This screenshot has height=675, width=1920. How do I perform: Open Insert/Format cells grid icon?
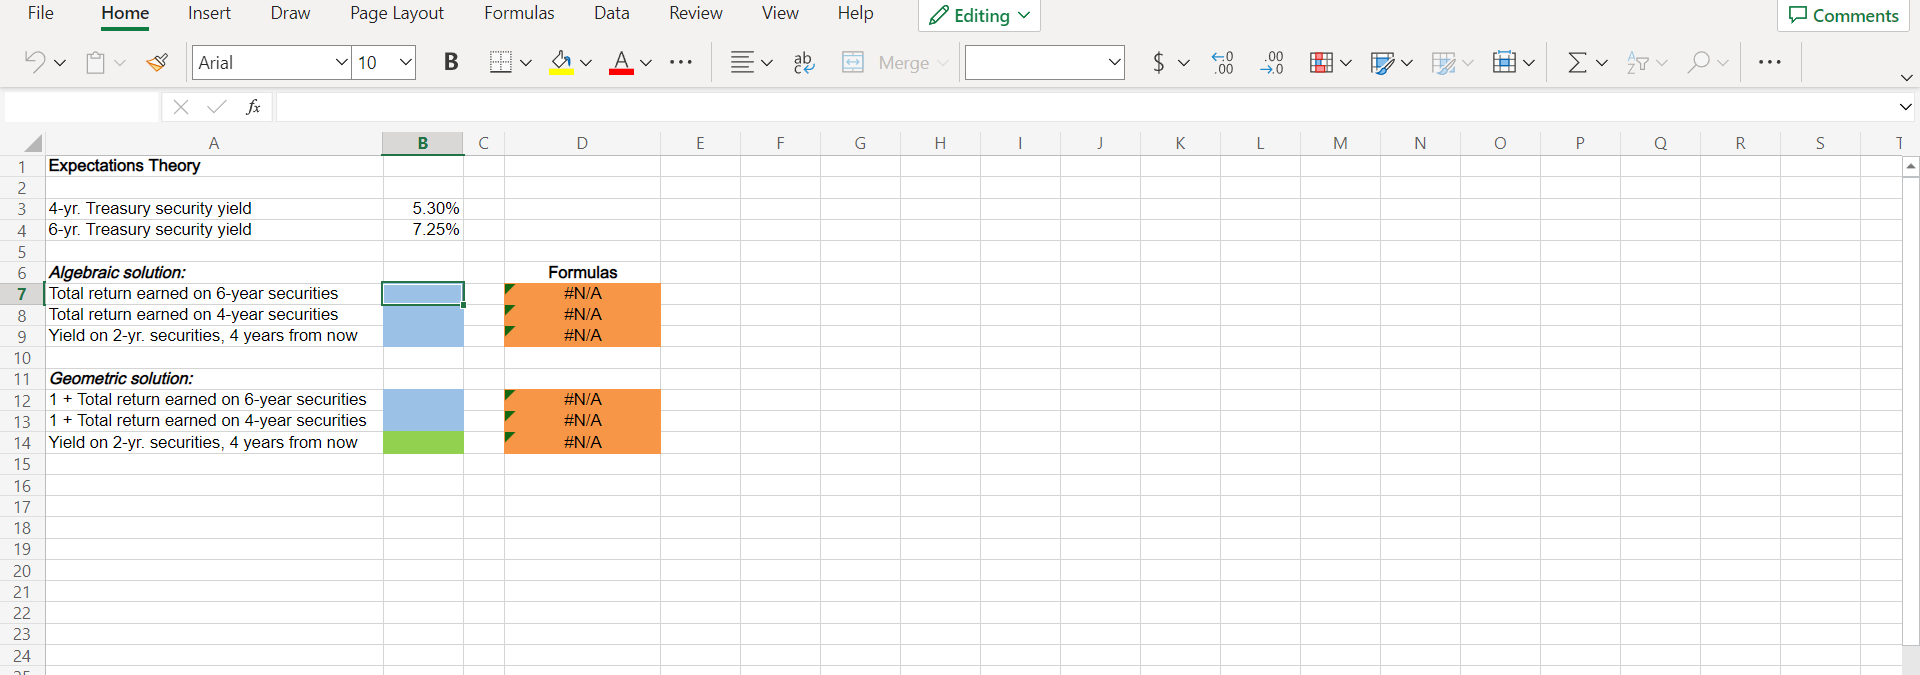pos(1504,62)
